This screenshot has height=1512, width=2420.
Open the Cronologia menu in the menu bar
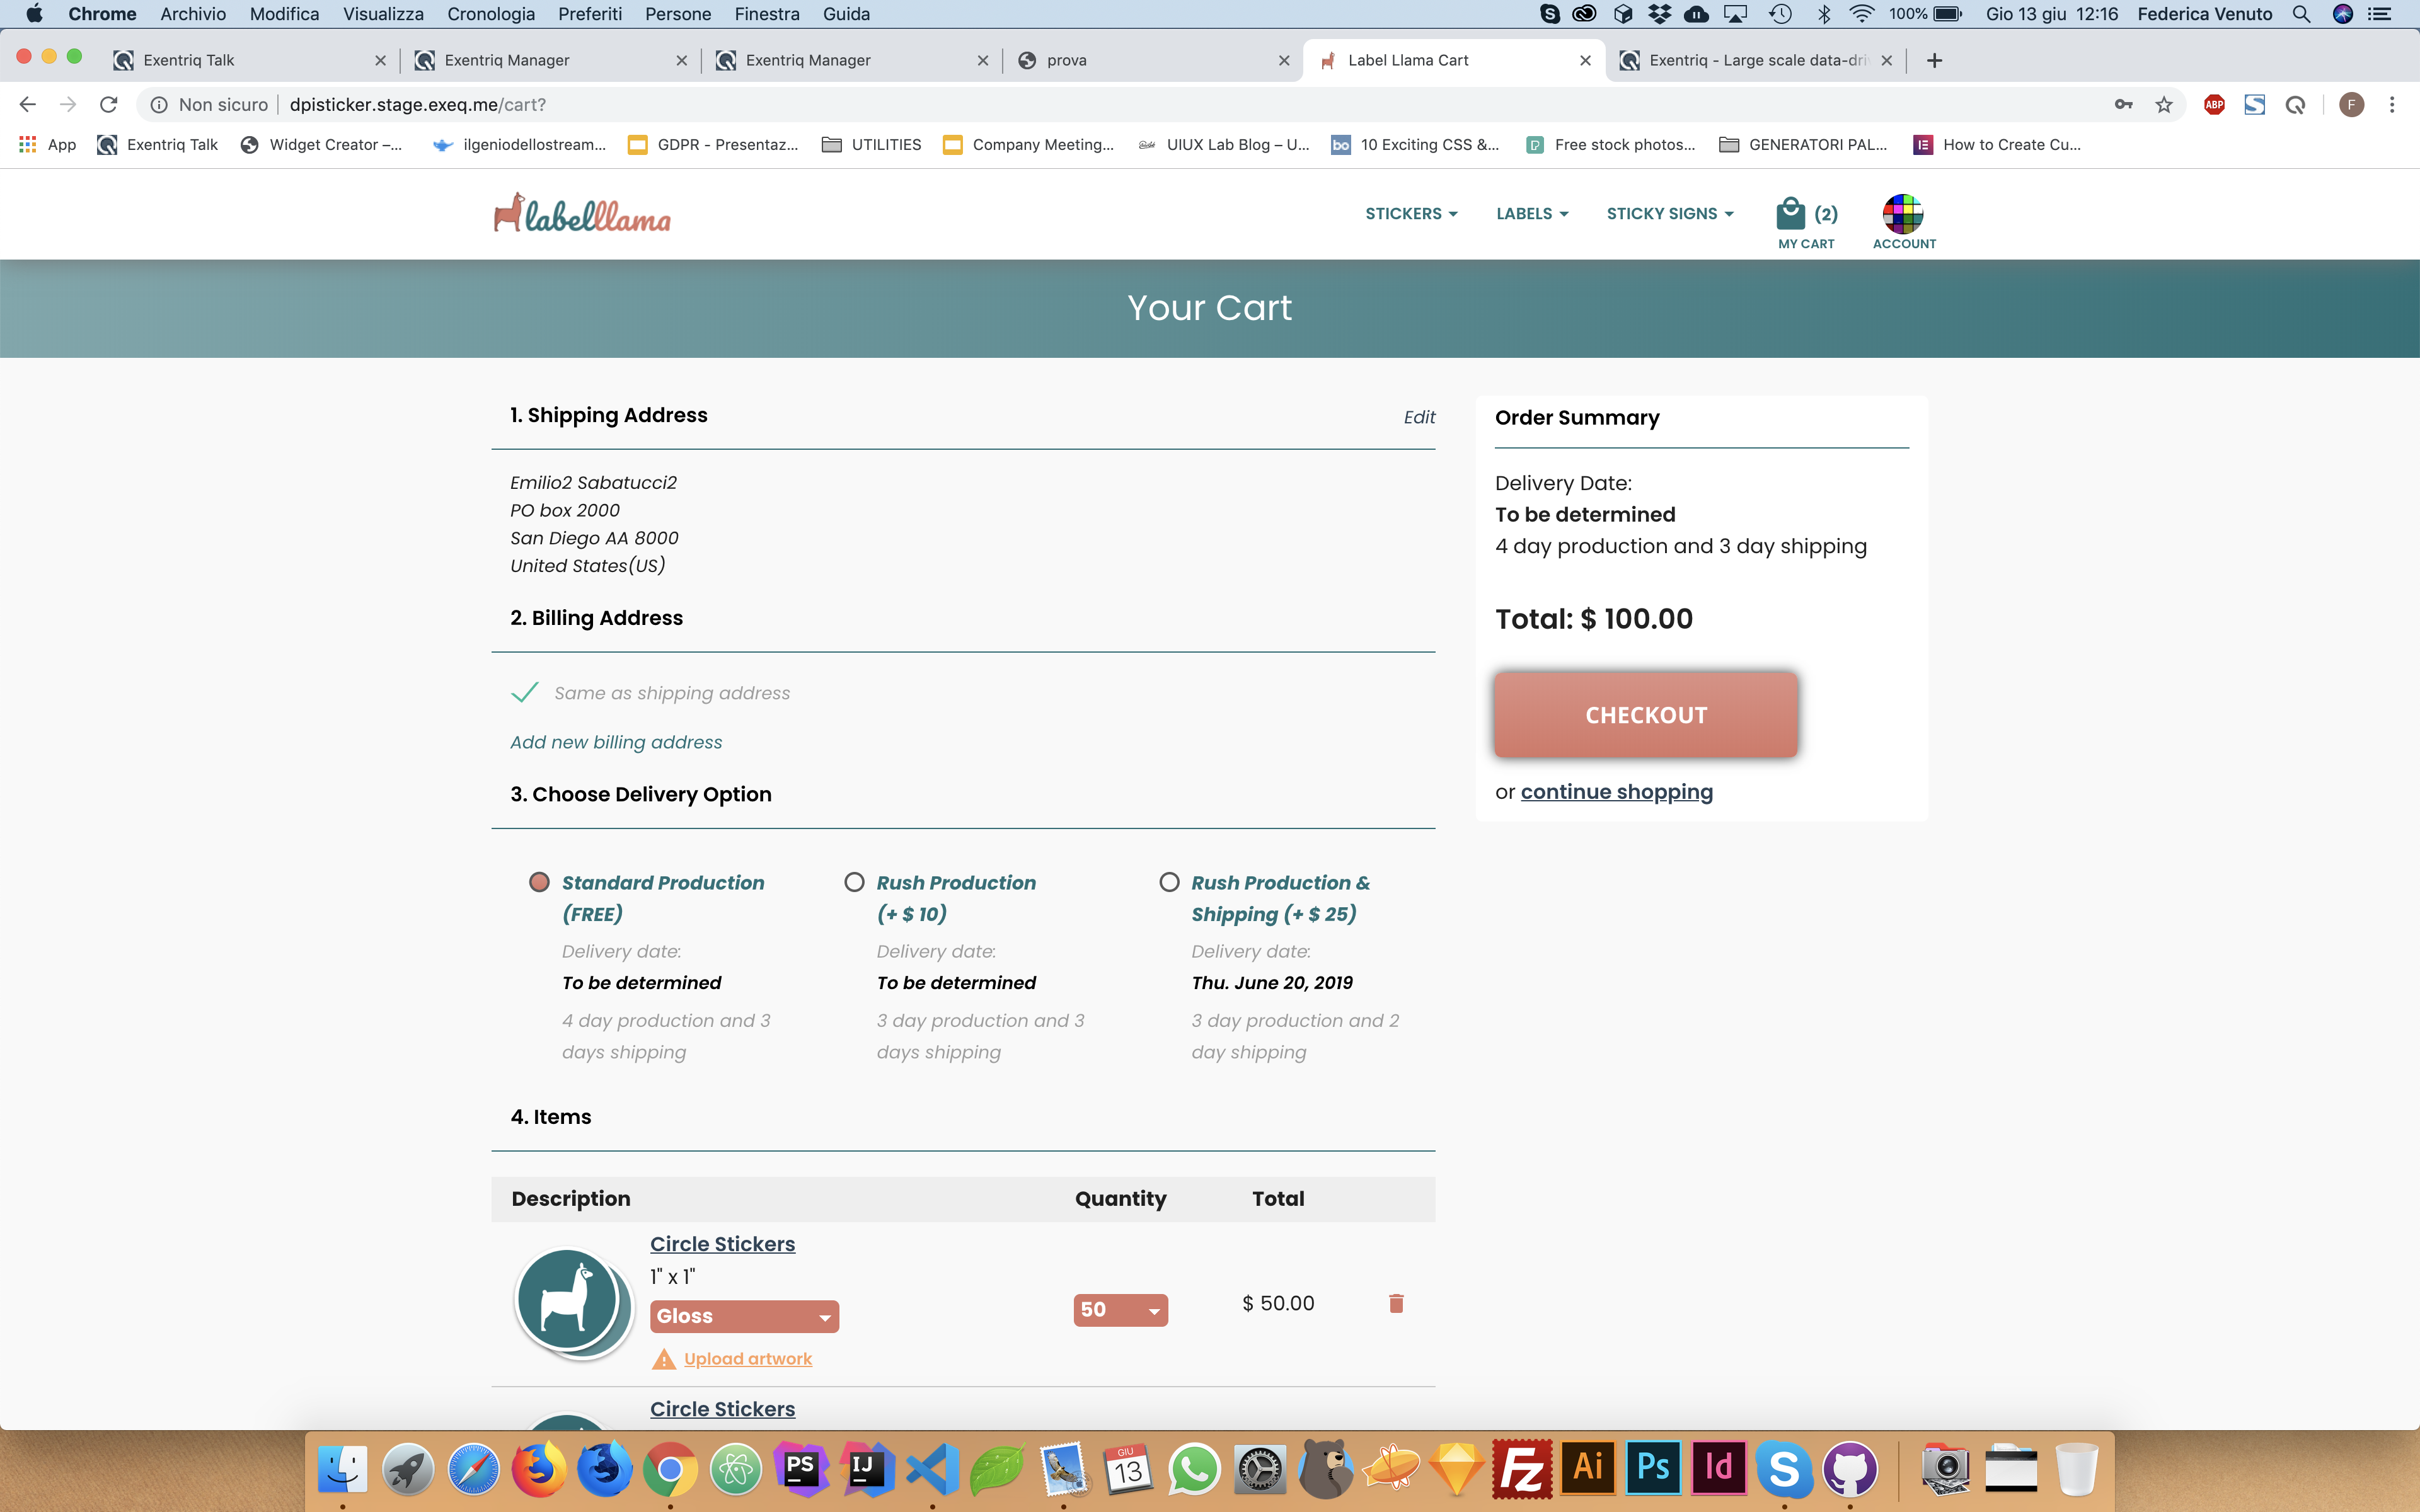(x=490, y=14)
